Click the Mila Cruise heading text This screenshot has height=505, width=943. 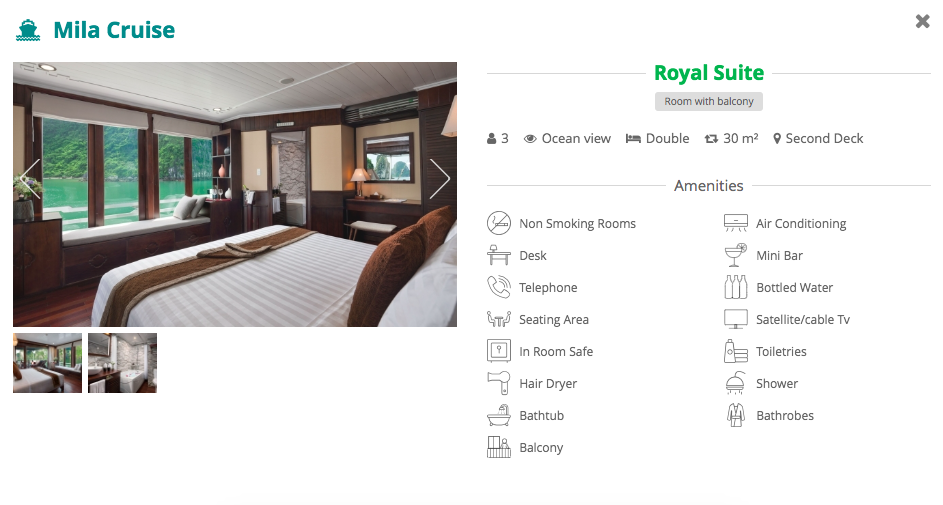[114, 30]
